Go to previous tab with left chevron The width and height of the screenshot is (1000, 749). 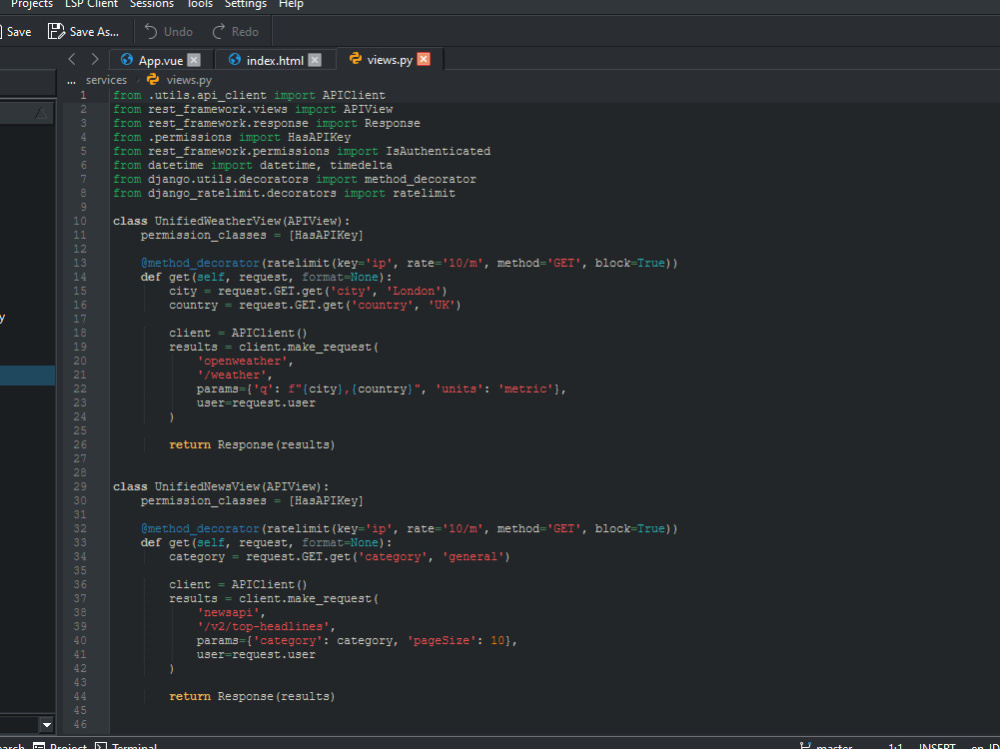(72, 59)
